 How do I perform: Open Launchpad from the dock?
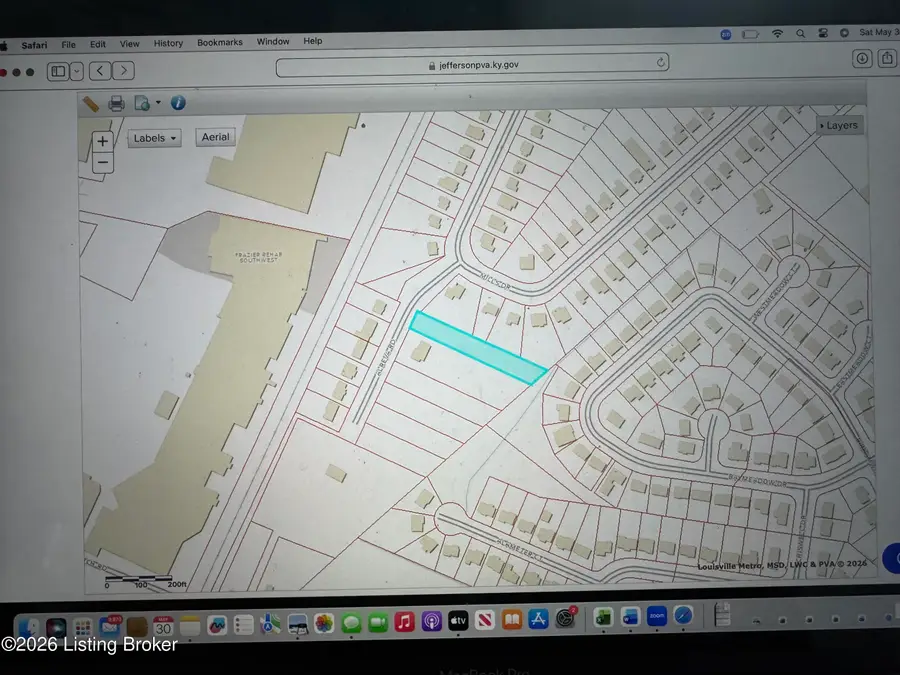click(x=82, y=627)
